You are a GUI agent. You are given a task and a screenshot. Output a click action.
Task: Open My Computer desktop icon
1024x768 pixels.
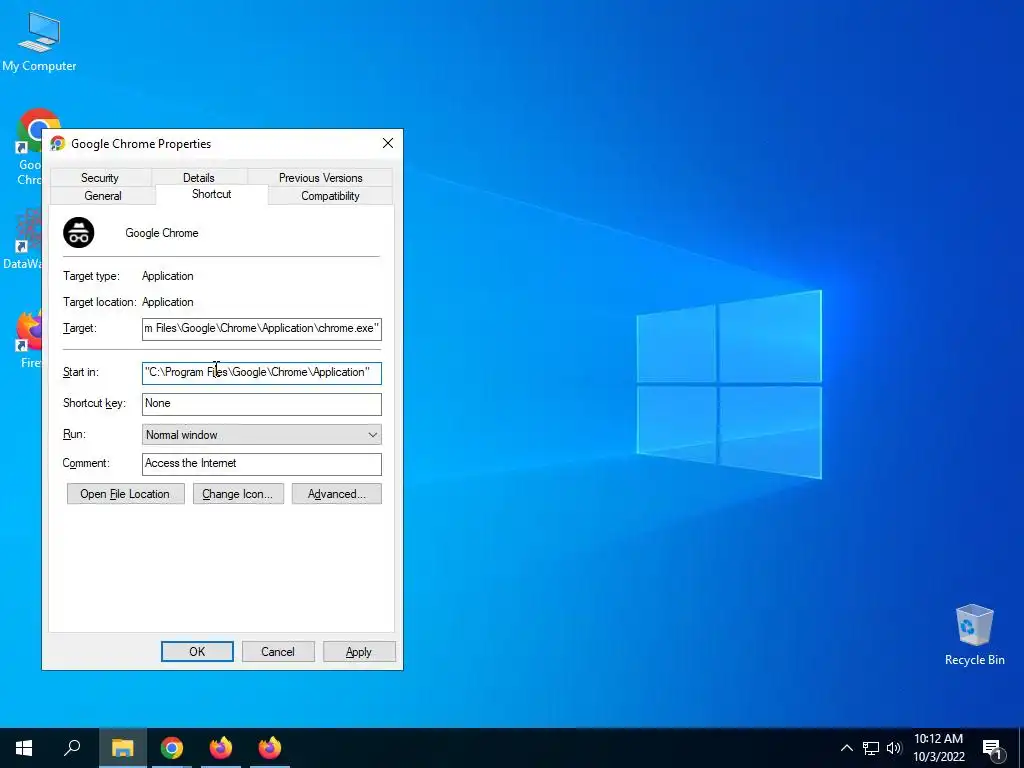click(39, 40)
